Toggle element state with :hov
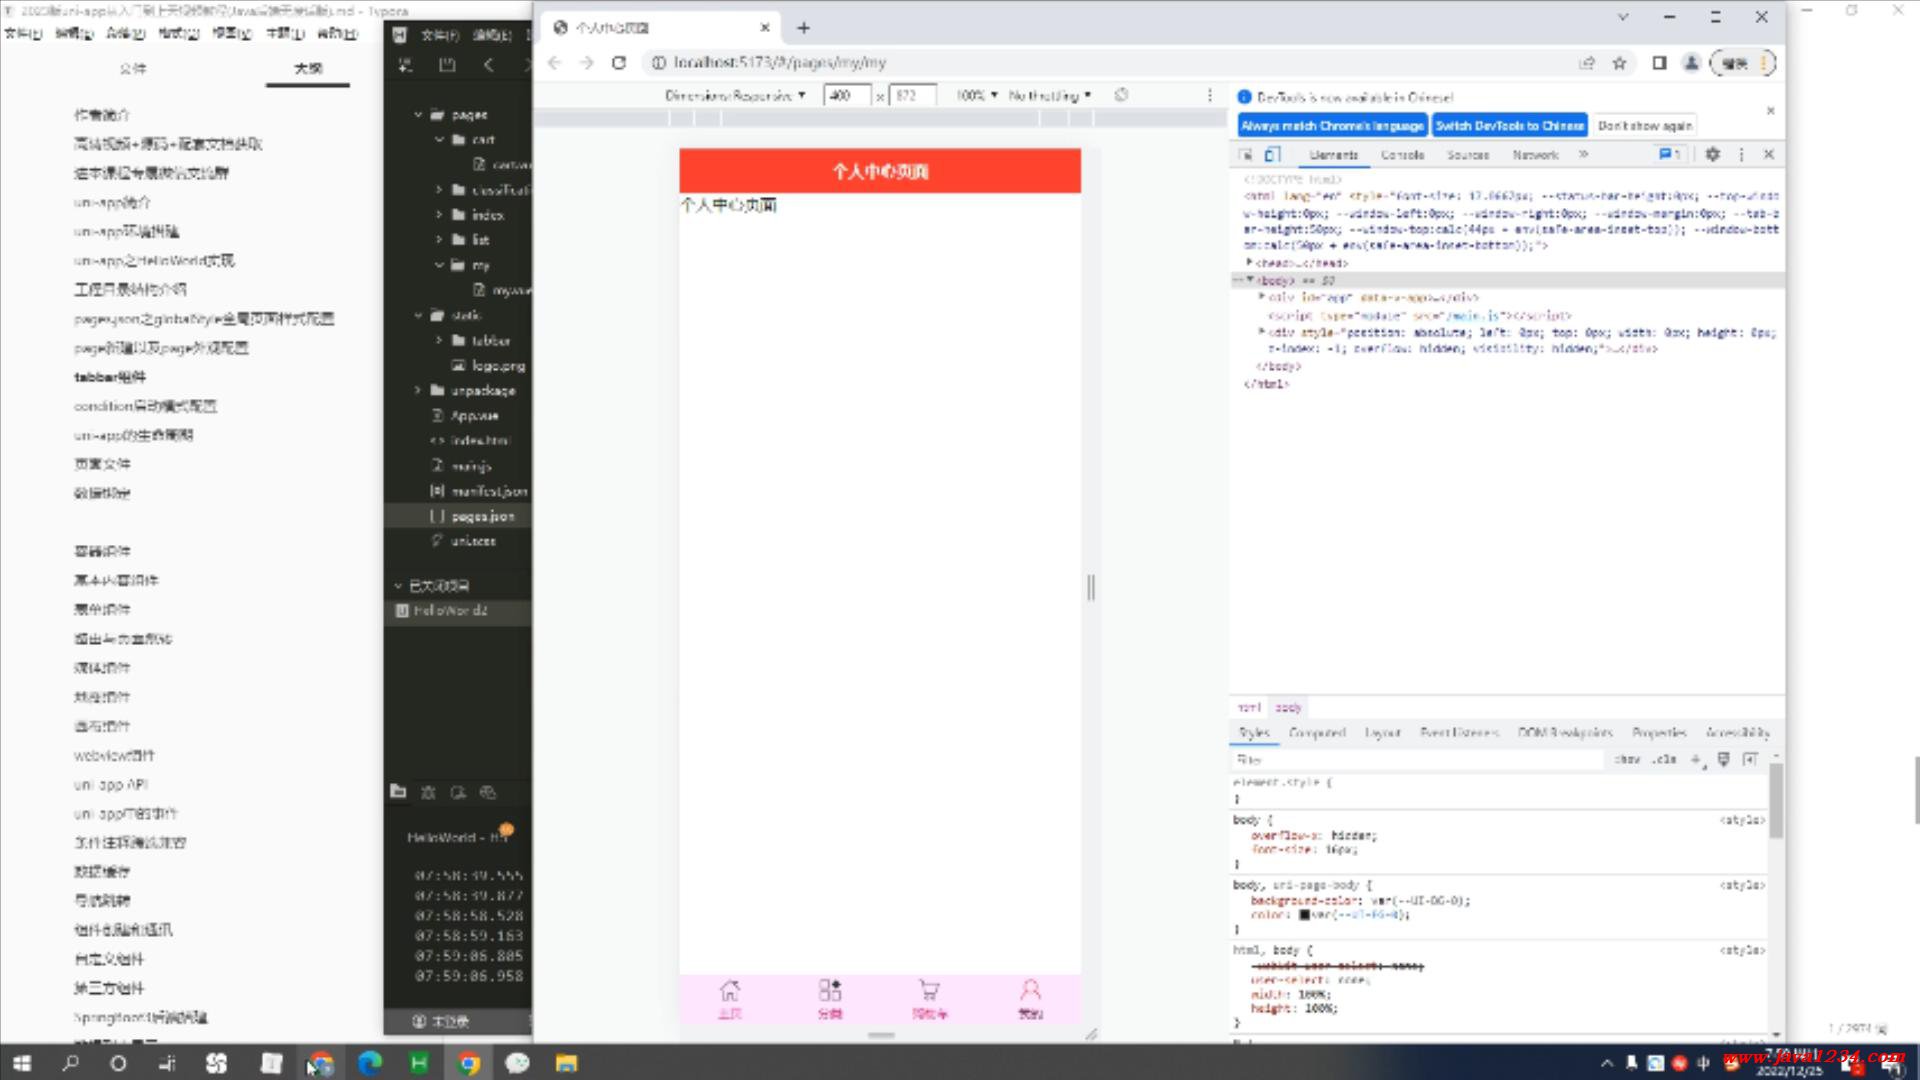Image resolution: width=1920 pixels, height=1080 pixels. [x=1627, y=760]
